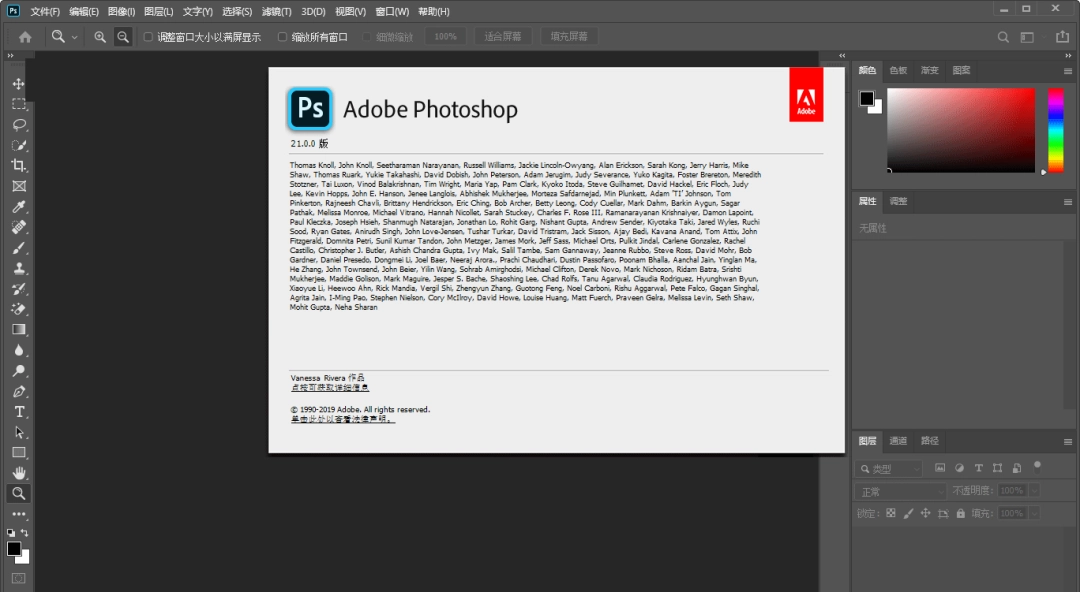Select the Move tool
Image resolution: width=1080 pixels, height=592 pixels.
pos(19,83)
